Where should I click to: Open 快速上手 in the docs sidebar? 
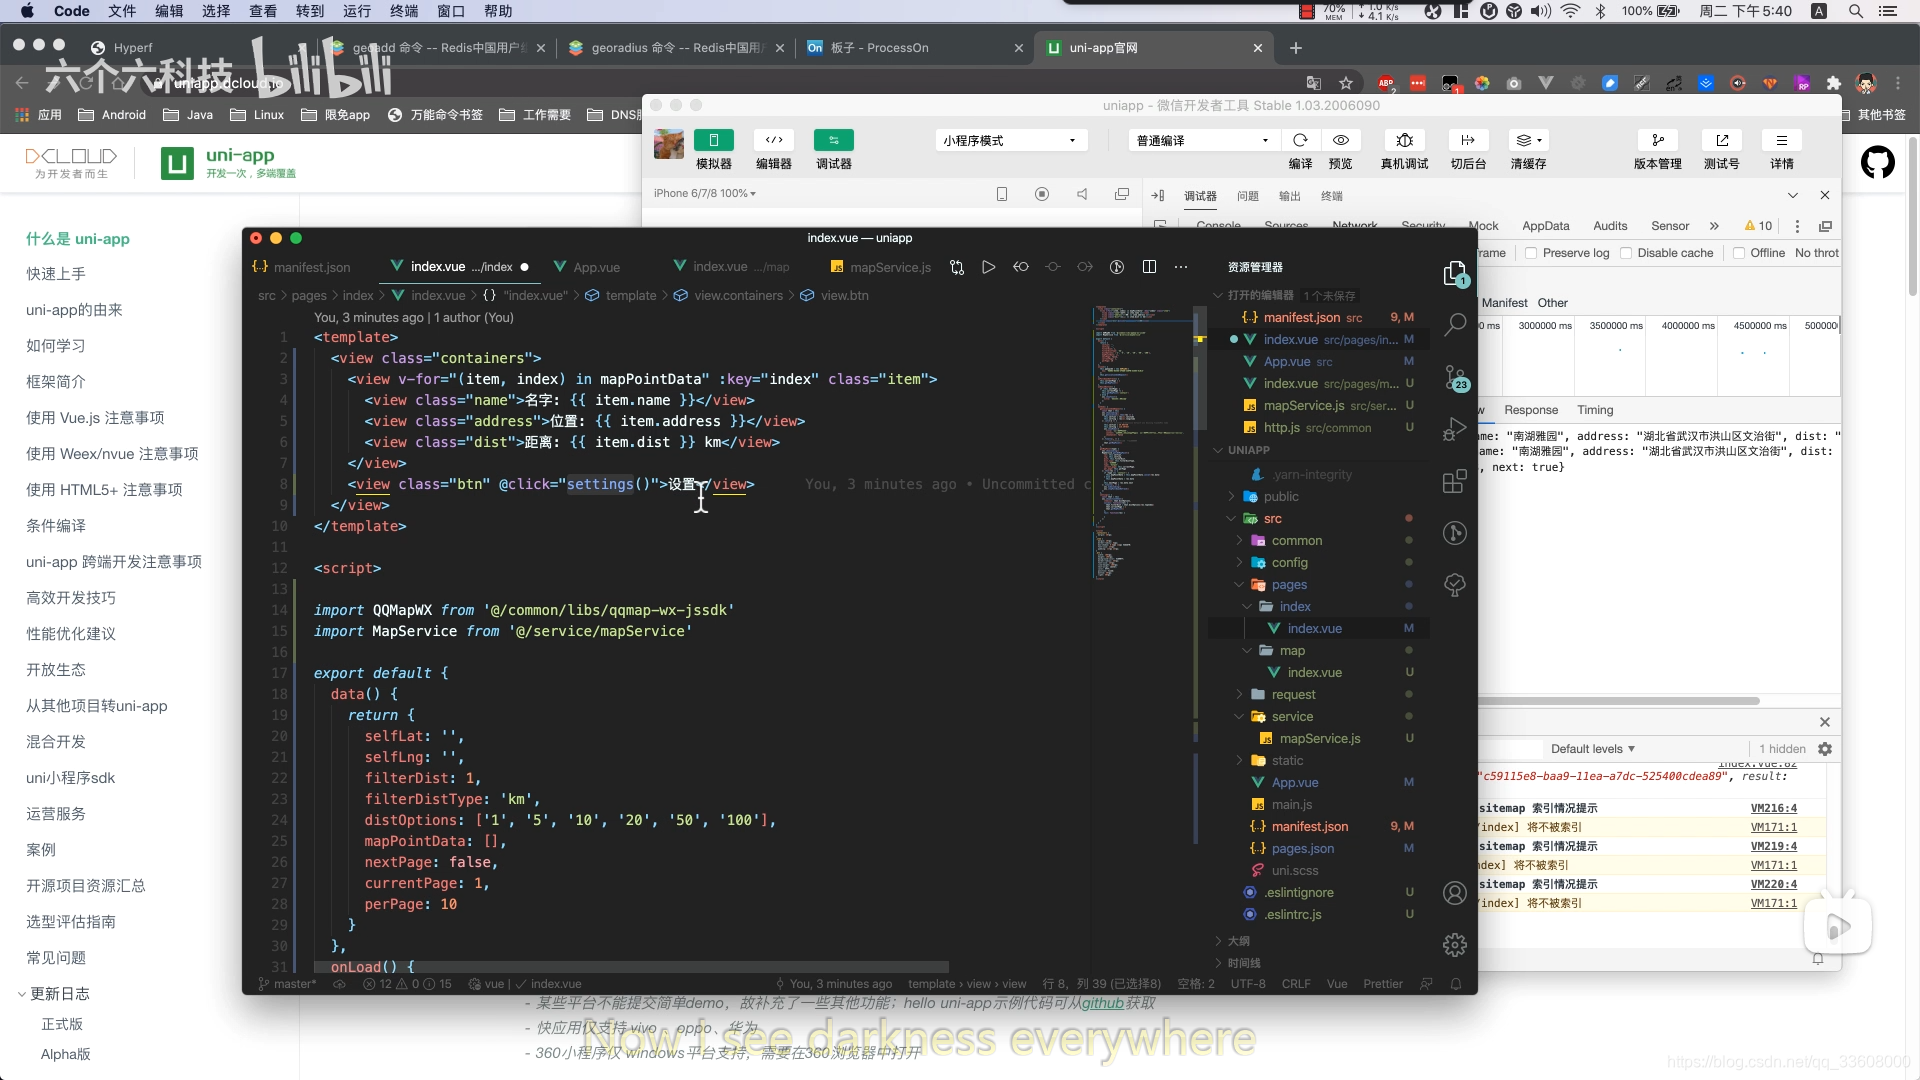point(56,274)
